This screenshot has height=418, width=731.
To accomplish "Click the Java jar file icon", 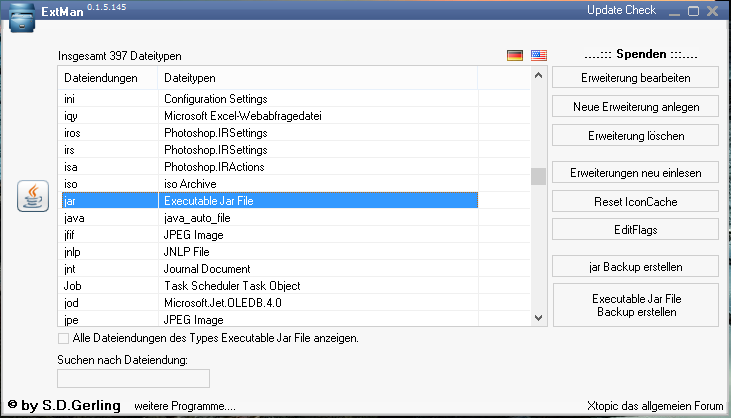I will click(x=34, y=196).
